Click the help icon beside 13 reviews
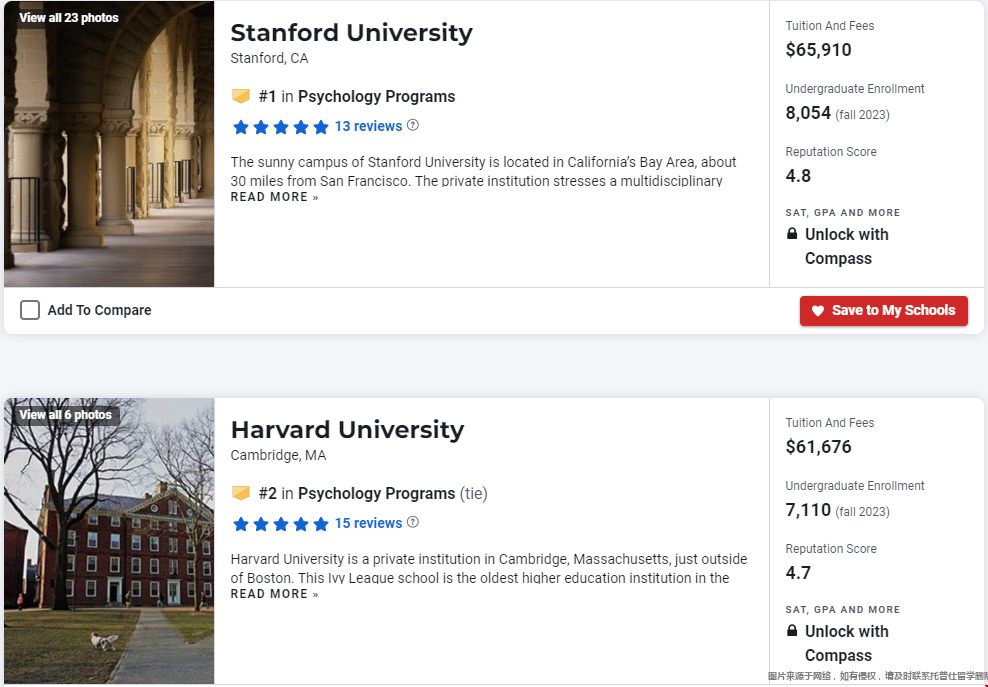Image resolution: width=988 pixels, height=687 pixels. point(413,125)
